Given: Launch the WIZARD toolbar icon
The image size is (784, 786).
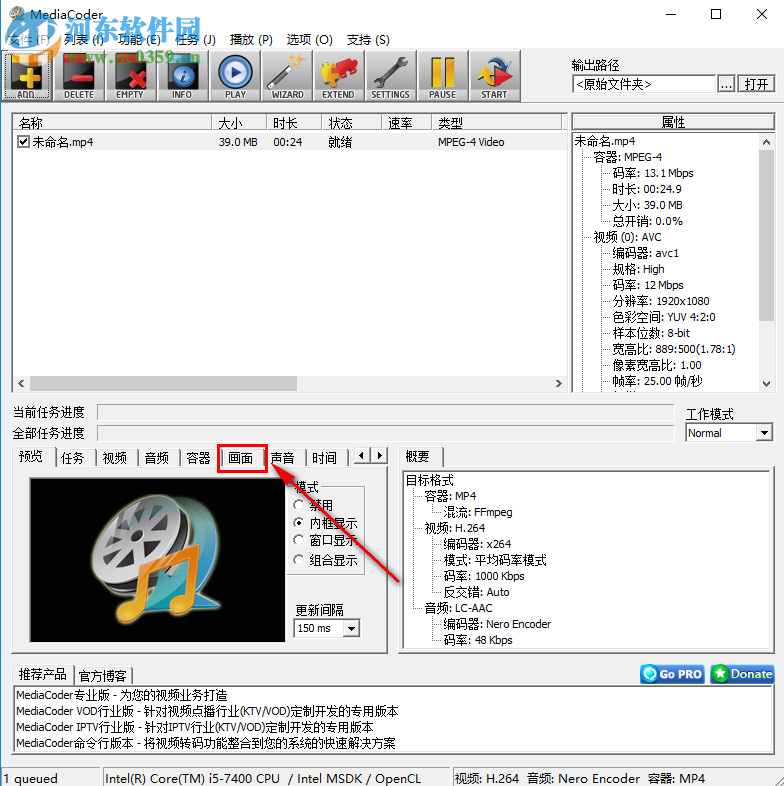Looking at the screenshot, I should 287,76.
